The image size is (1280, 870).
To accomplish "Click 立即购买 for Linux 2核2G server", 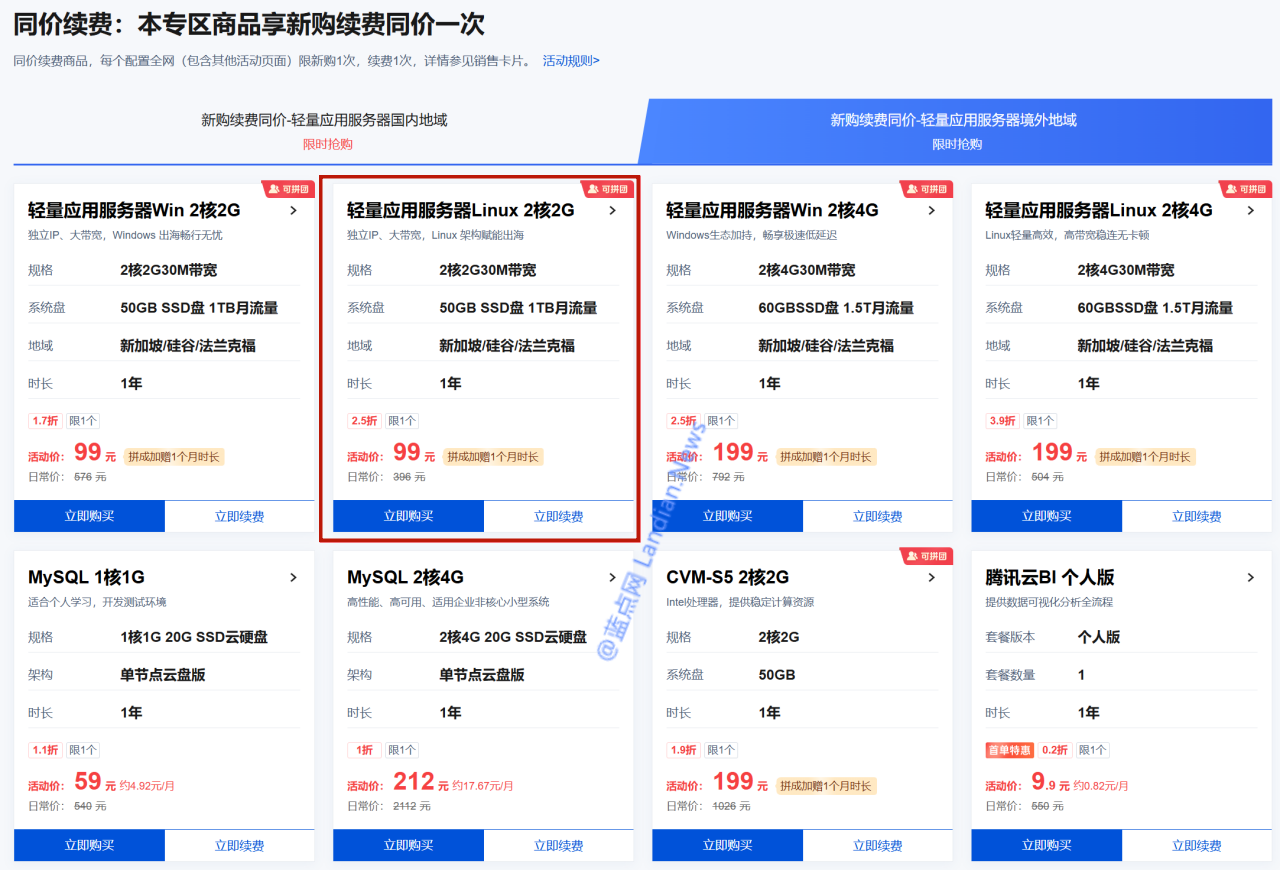I will coord(408,516).
